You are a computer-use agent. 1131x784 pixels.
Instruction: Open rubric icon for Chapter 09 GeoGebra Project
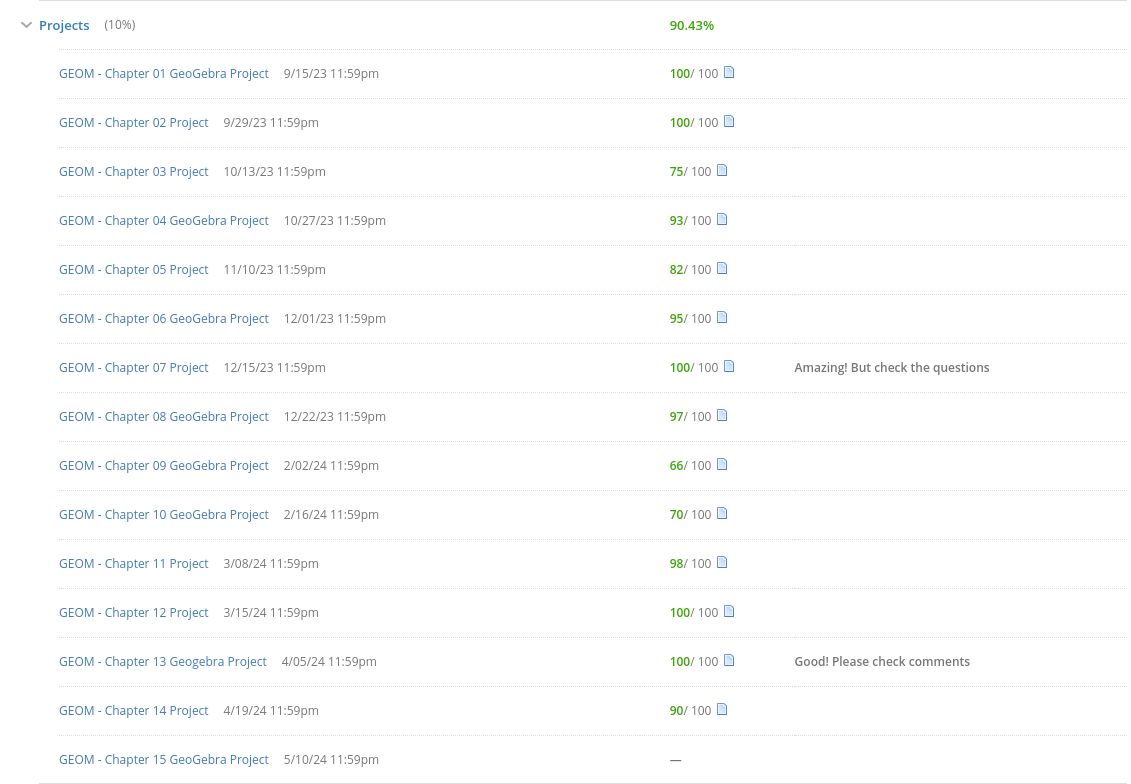click(722, 465)
